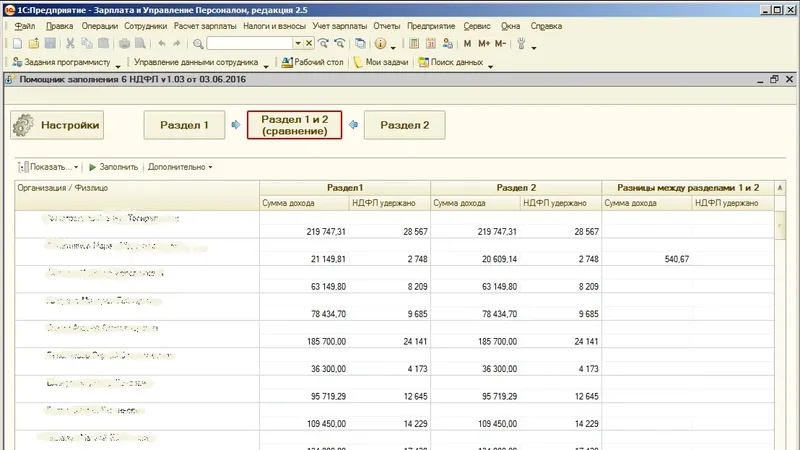Open the calculator icon
The image size is (800, 450).
414,44
